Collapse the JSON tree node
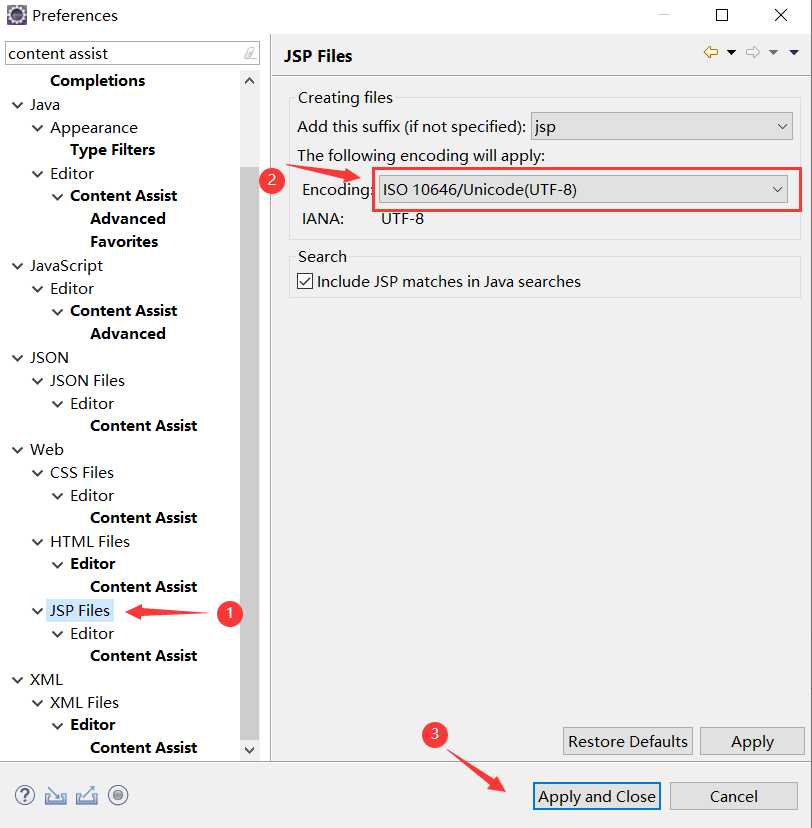Screen dimensions: 812x828 (17, 358)
